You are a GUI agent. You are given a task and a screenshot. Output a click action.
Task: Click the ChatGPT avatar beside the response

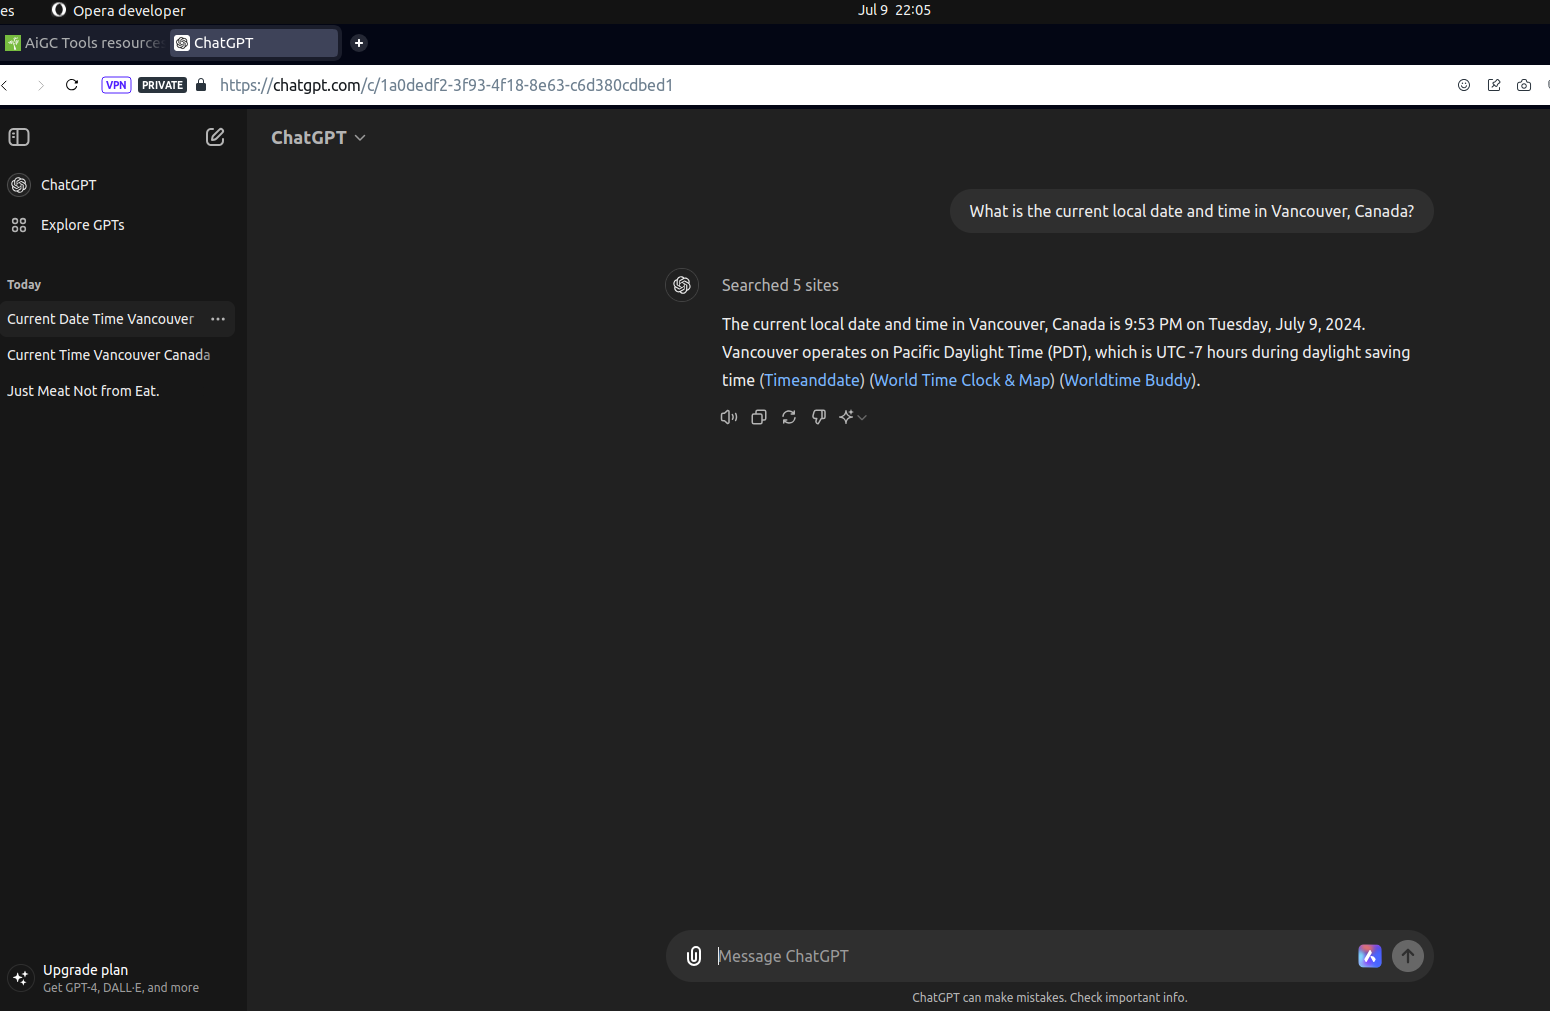pyautogui.click(x=682, y=285)
